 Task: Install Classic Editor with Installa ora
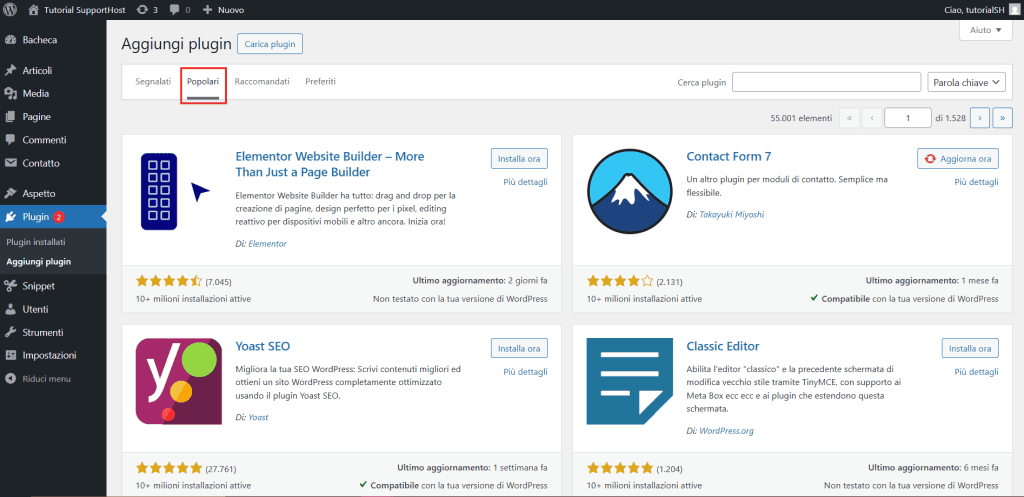coord(970,348)
